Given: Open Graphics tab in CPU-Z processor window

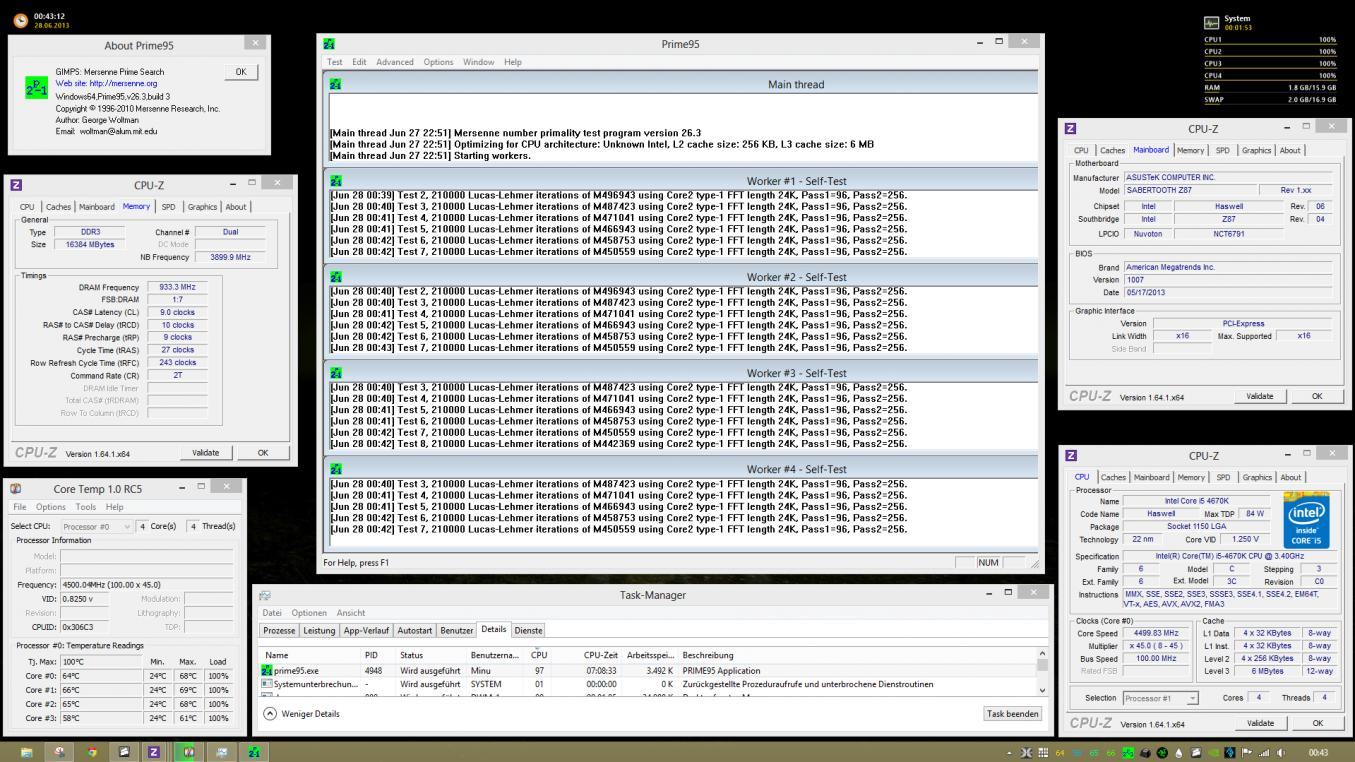Looking at the screenshot, I should pyautogui.click(x=1257, y=477).
